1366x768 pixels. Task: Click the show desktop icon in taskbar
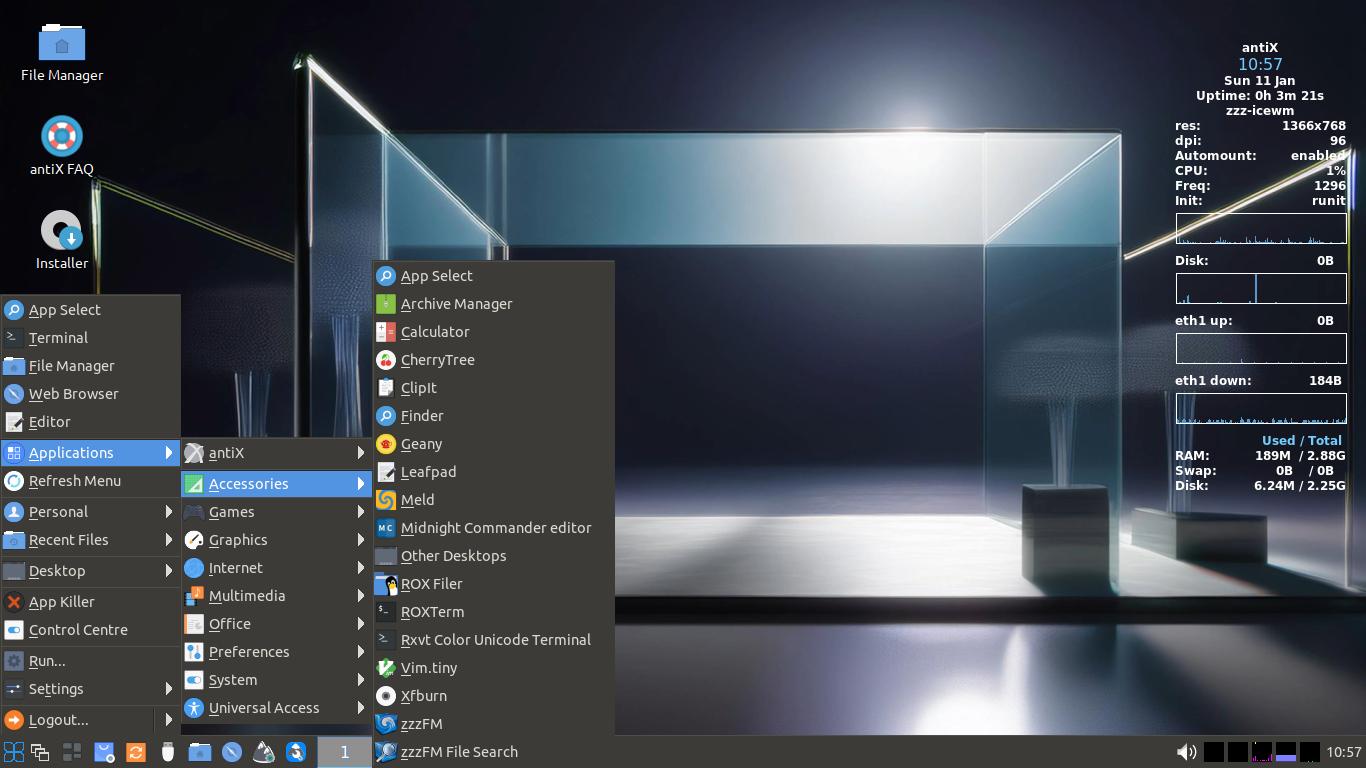click(40, 752)
